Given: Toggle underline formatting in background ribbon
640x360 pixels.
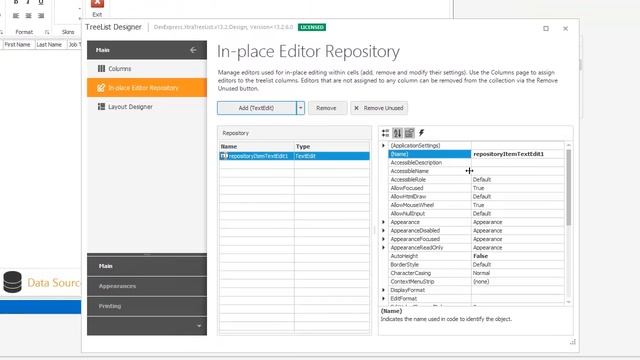Looking at the screenshot, I should click(x=41, y=2).
